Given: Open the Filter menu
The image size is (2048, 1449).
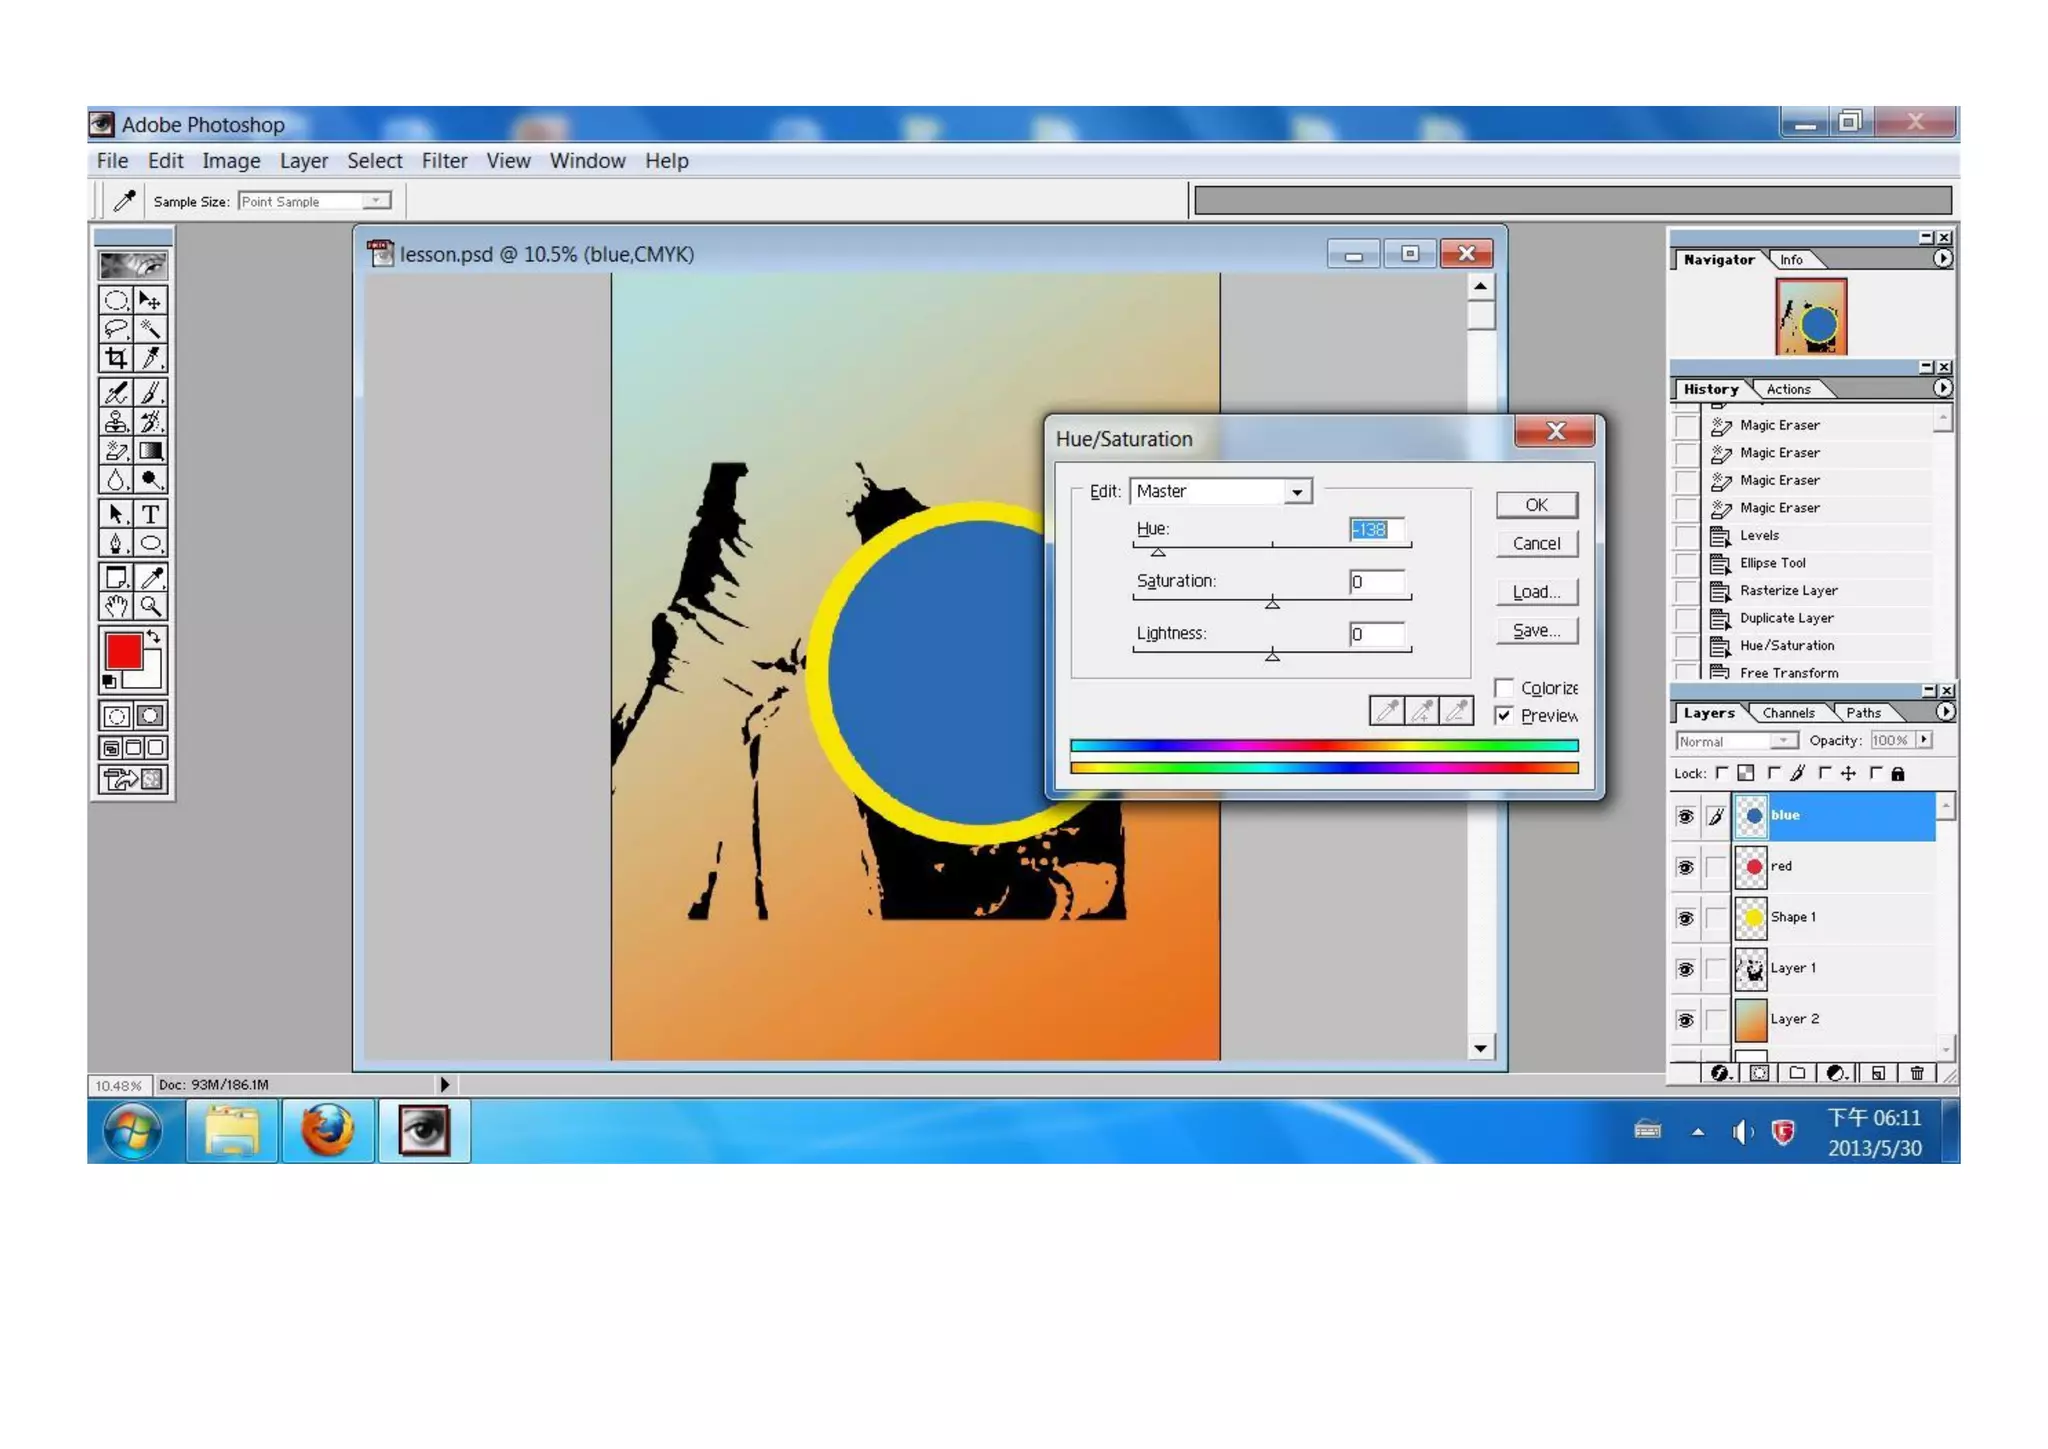Looking at the screenshot, I should 444,161.
